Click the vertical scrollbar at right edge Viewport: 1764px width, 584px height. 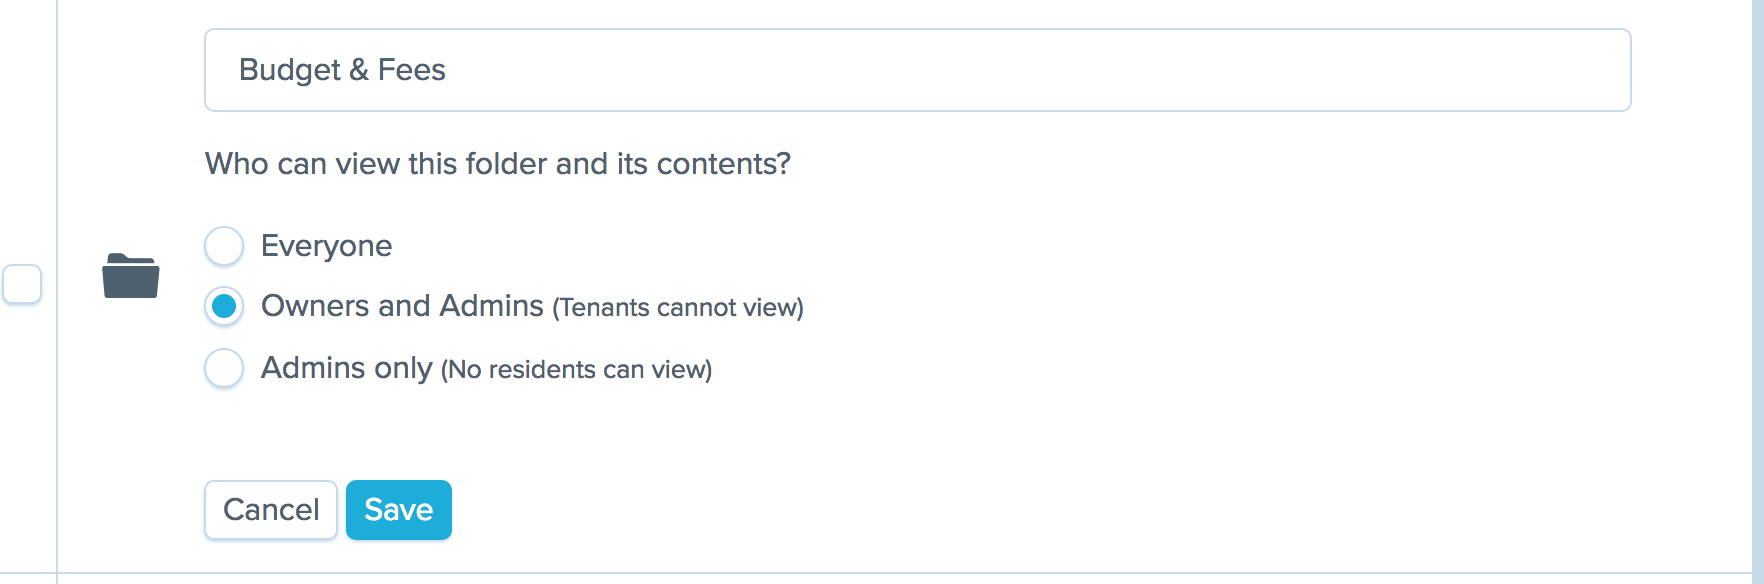click(x=1757, y=290)
